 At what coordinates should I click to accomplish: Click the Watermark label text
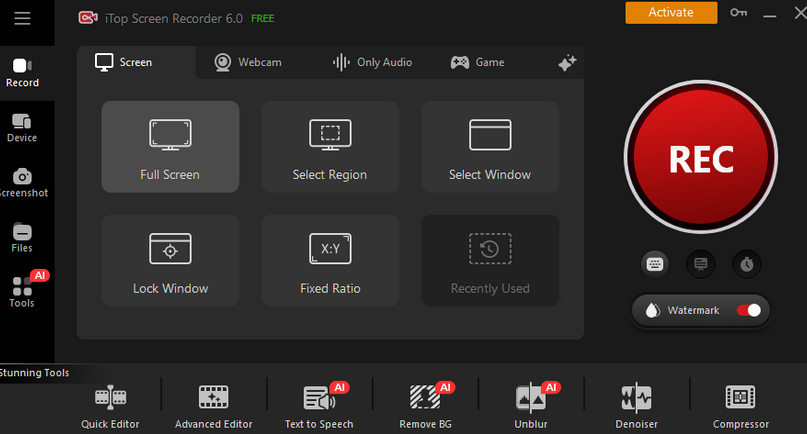693,310
